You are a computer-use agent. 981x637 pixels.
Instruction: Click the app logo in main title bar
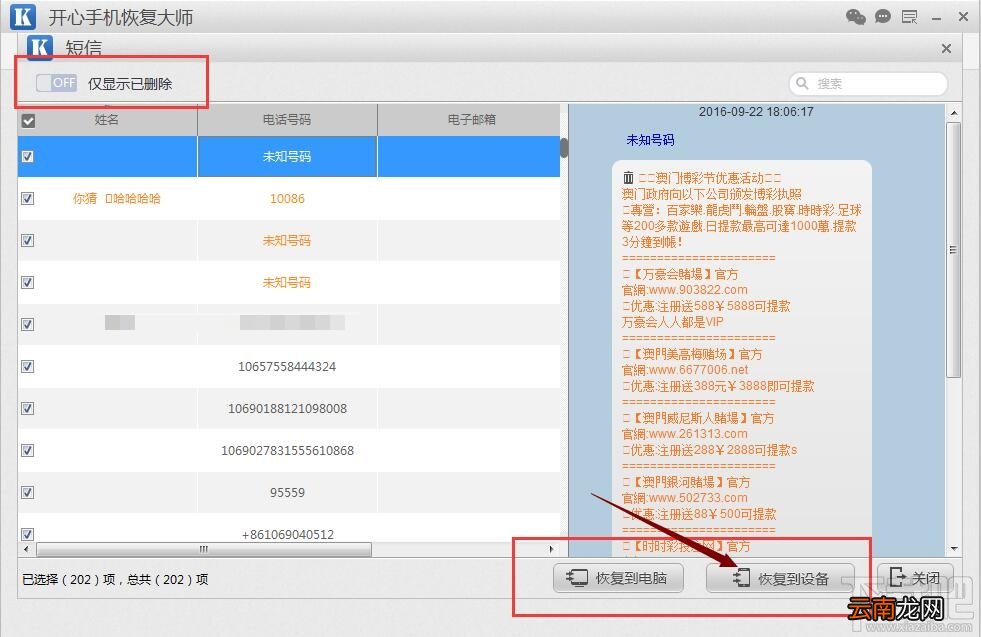coord(23,17)
